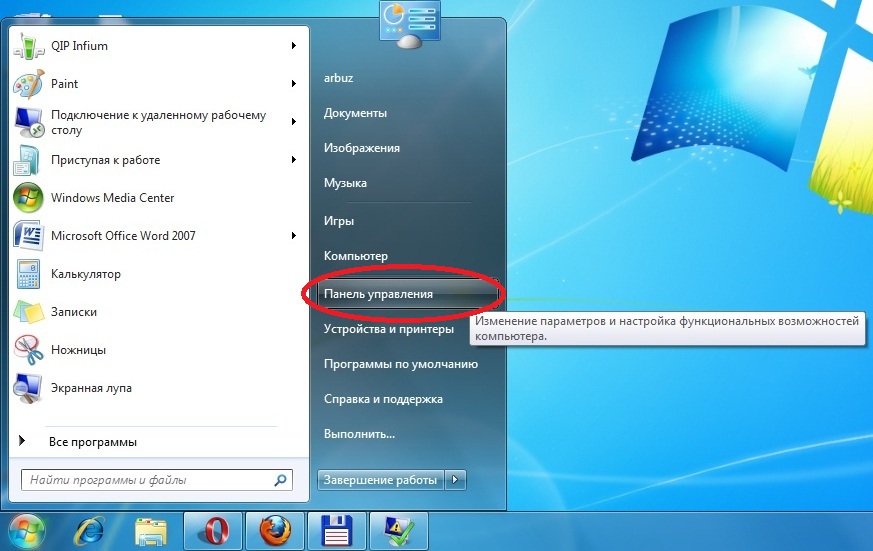Expand Paint recent files arrow
Screen dimensions: 873x551
293,84
